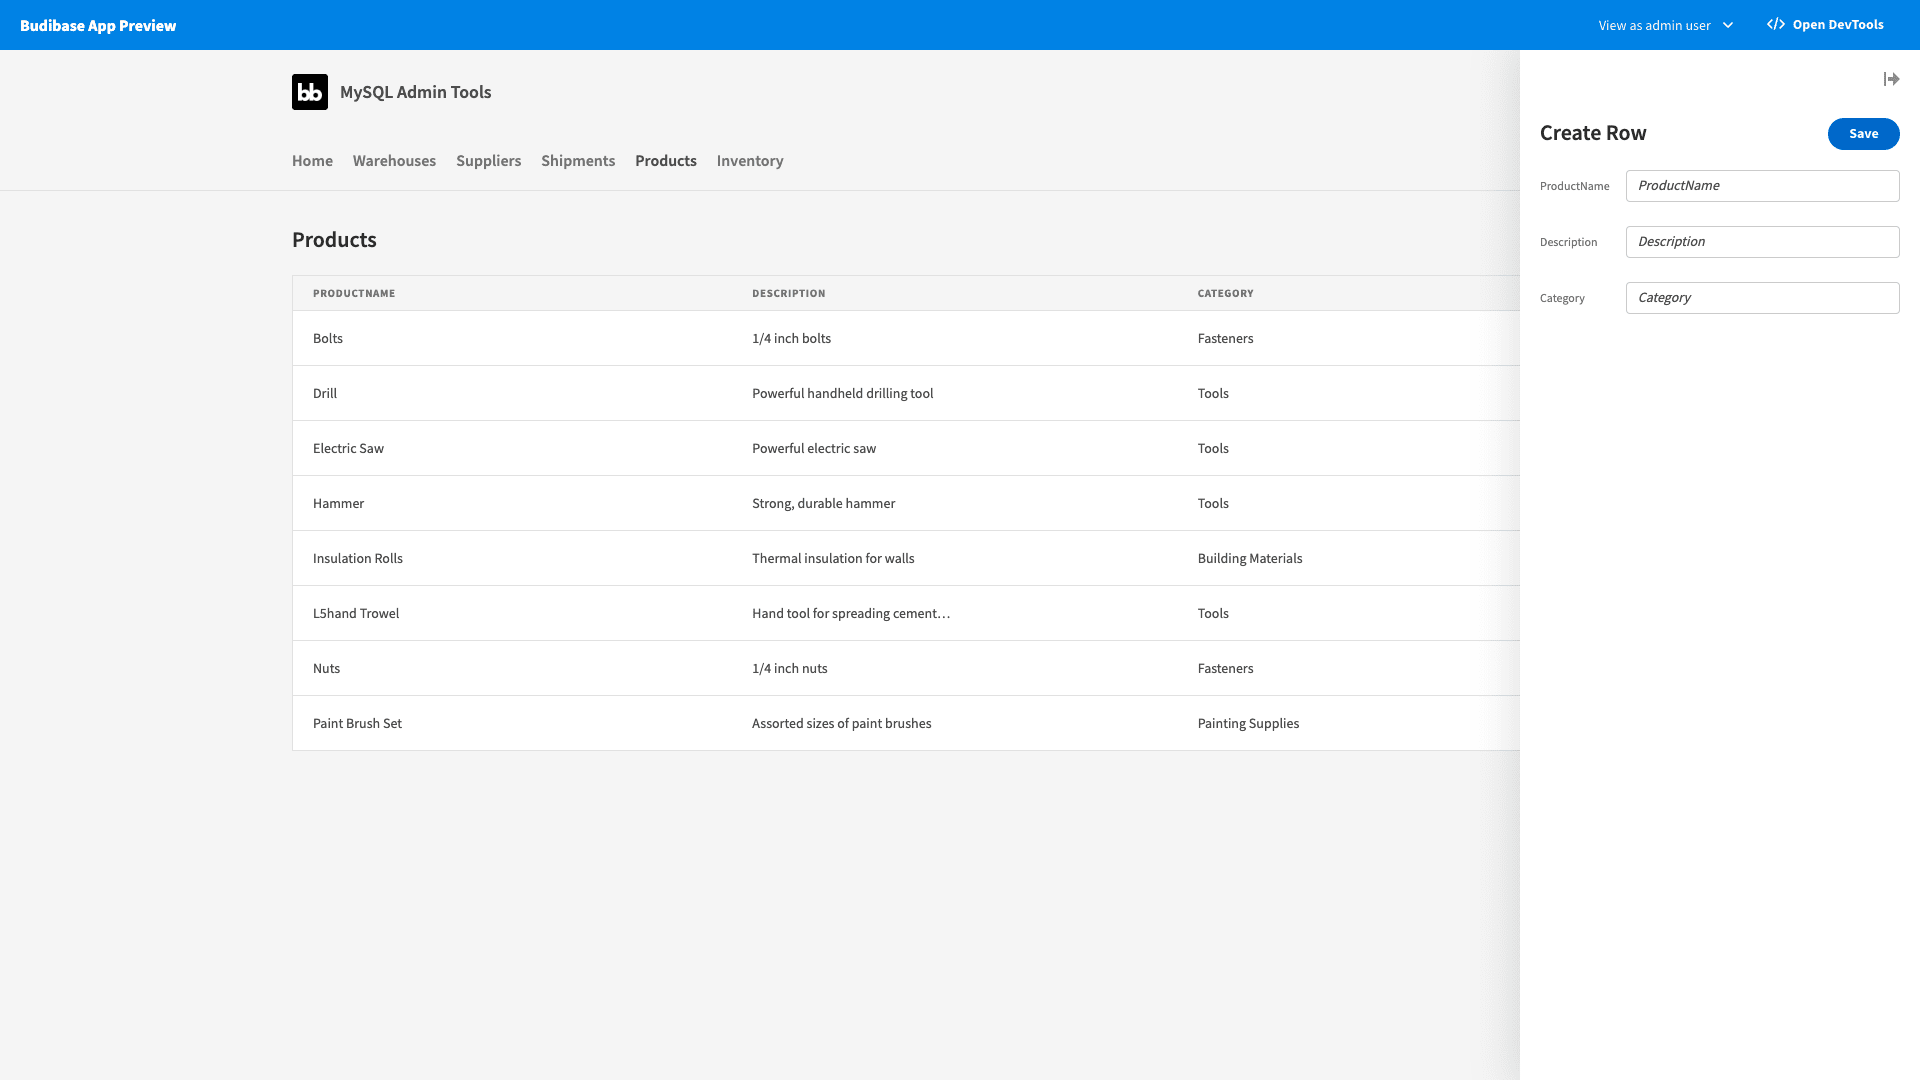This screenshot has width=1920, height=1080.
Task: Close the Create Row side panel
Action: coord(1891,79)
